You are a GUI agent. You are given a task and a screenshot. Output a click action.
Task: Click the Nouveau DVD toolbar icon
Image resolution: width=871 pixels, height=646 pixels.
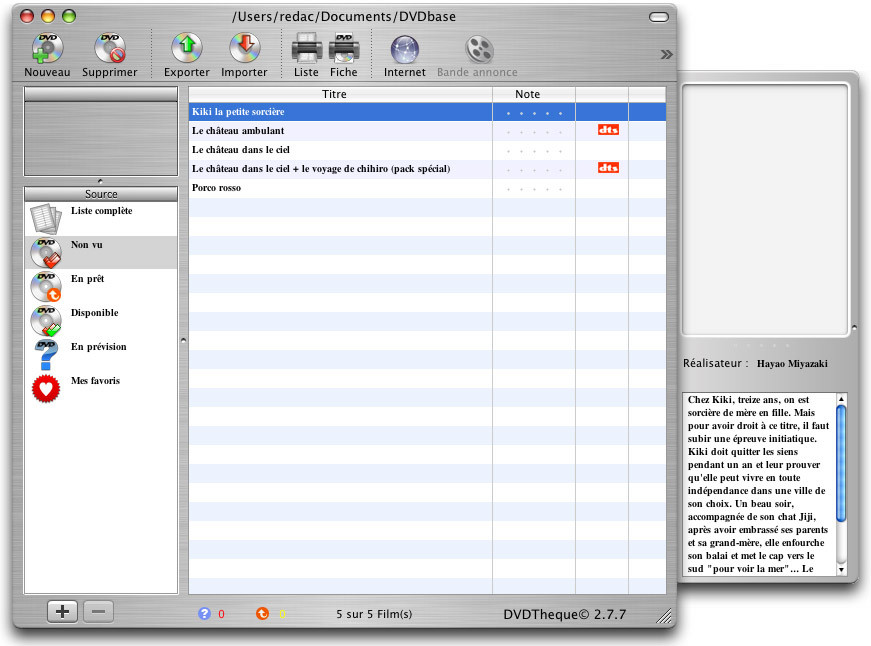(47, 48)
